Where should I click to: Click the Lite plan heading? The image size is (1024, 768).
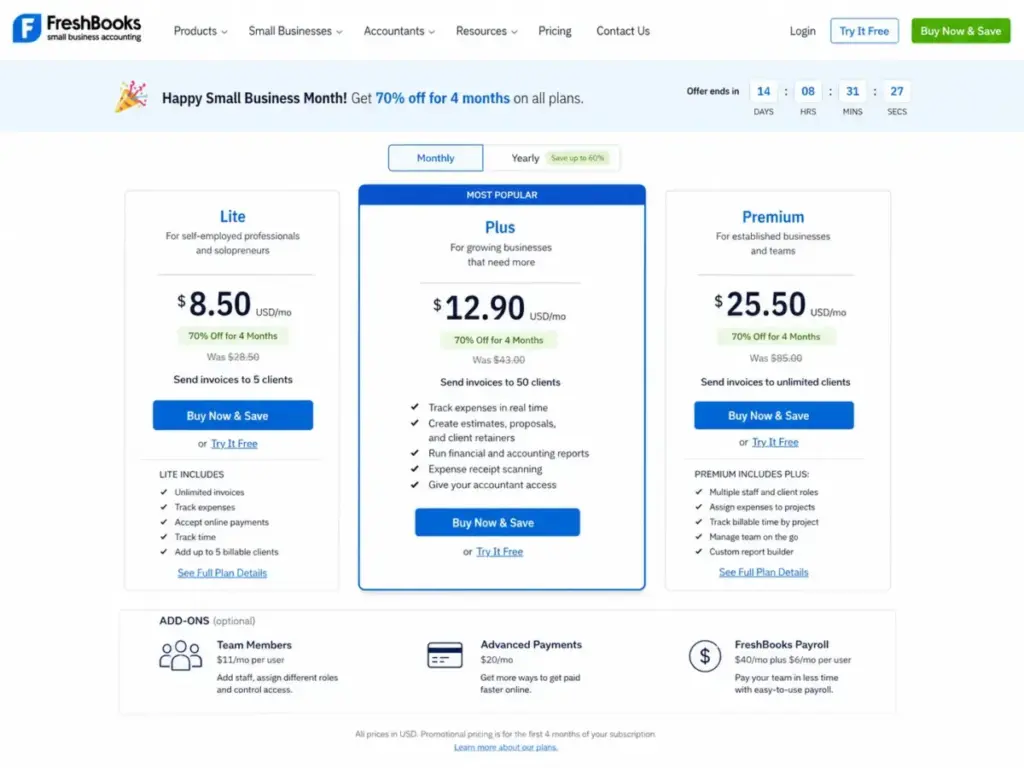(232, 216)
